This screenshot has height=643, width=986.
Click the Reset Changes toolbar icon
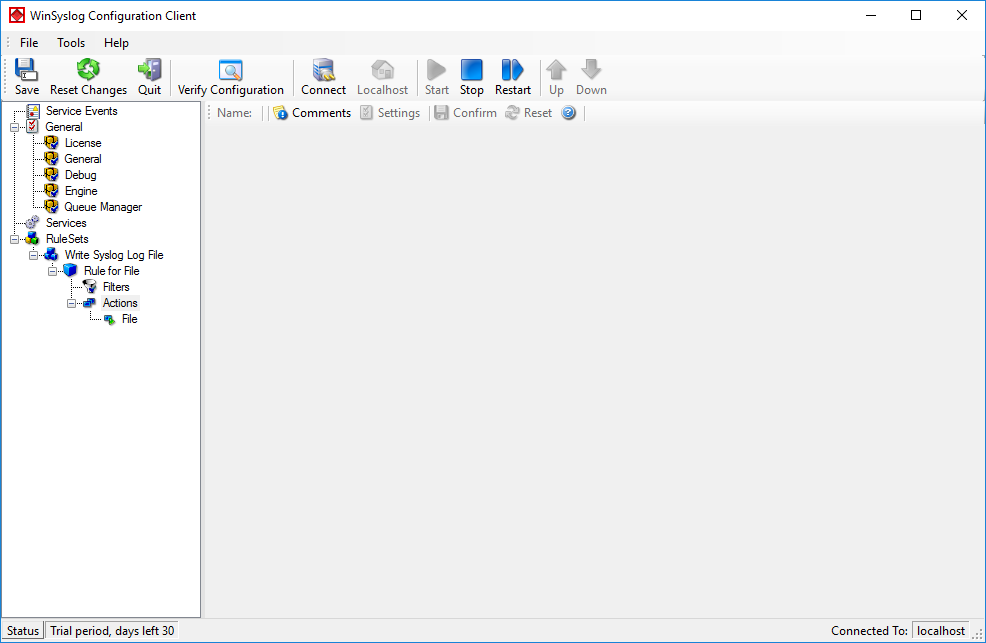[x=88, y=77]
